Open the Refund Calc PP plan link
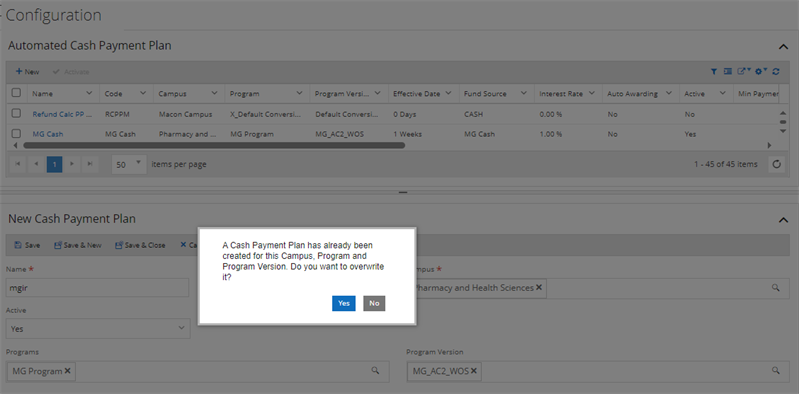799x394 pixels. (x=62, y=114)
